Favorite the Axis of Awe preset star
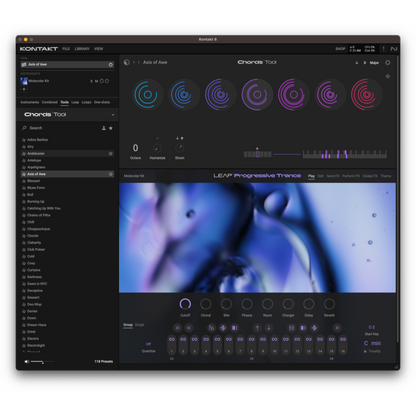The width and height of the screenshot is (416, 416). pyautogui.click(x=111, y=174)
